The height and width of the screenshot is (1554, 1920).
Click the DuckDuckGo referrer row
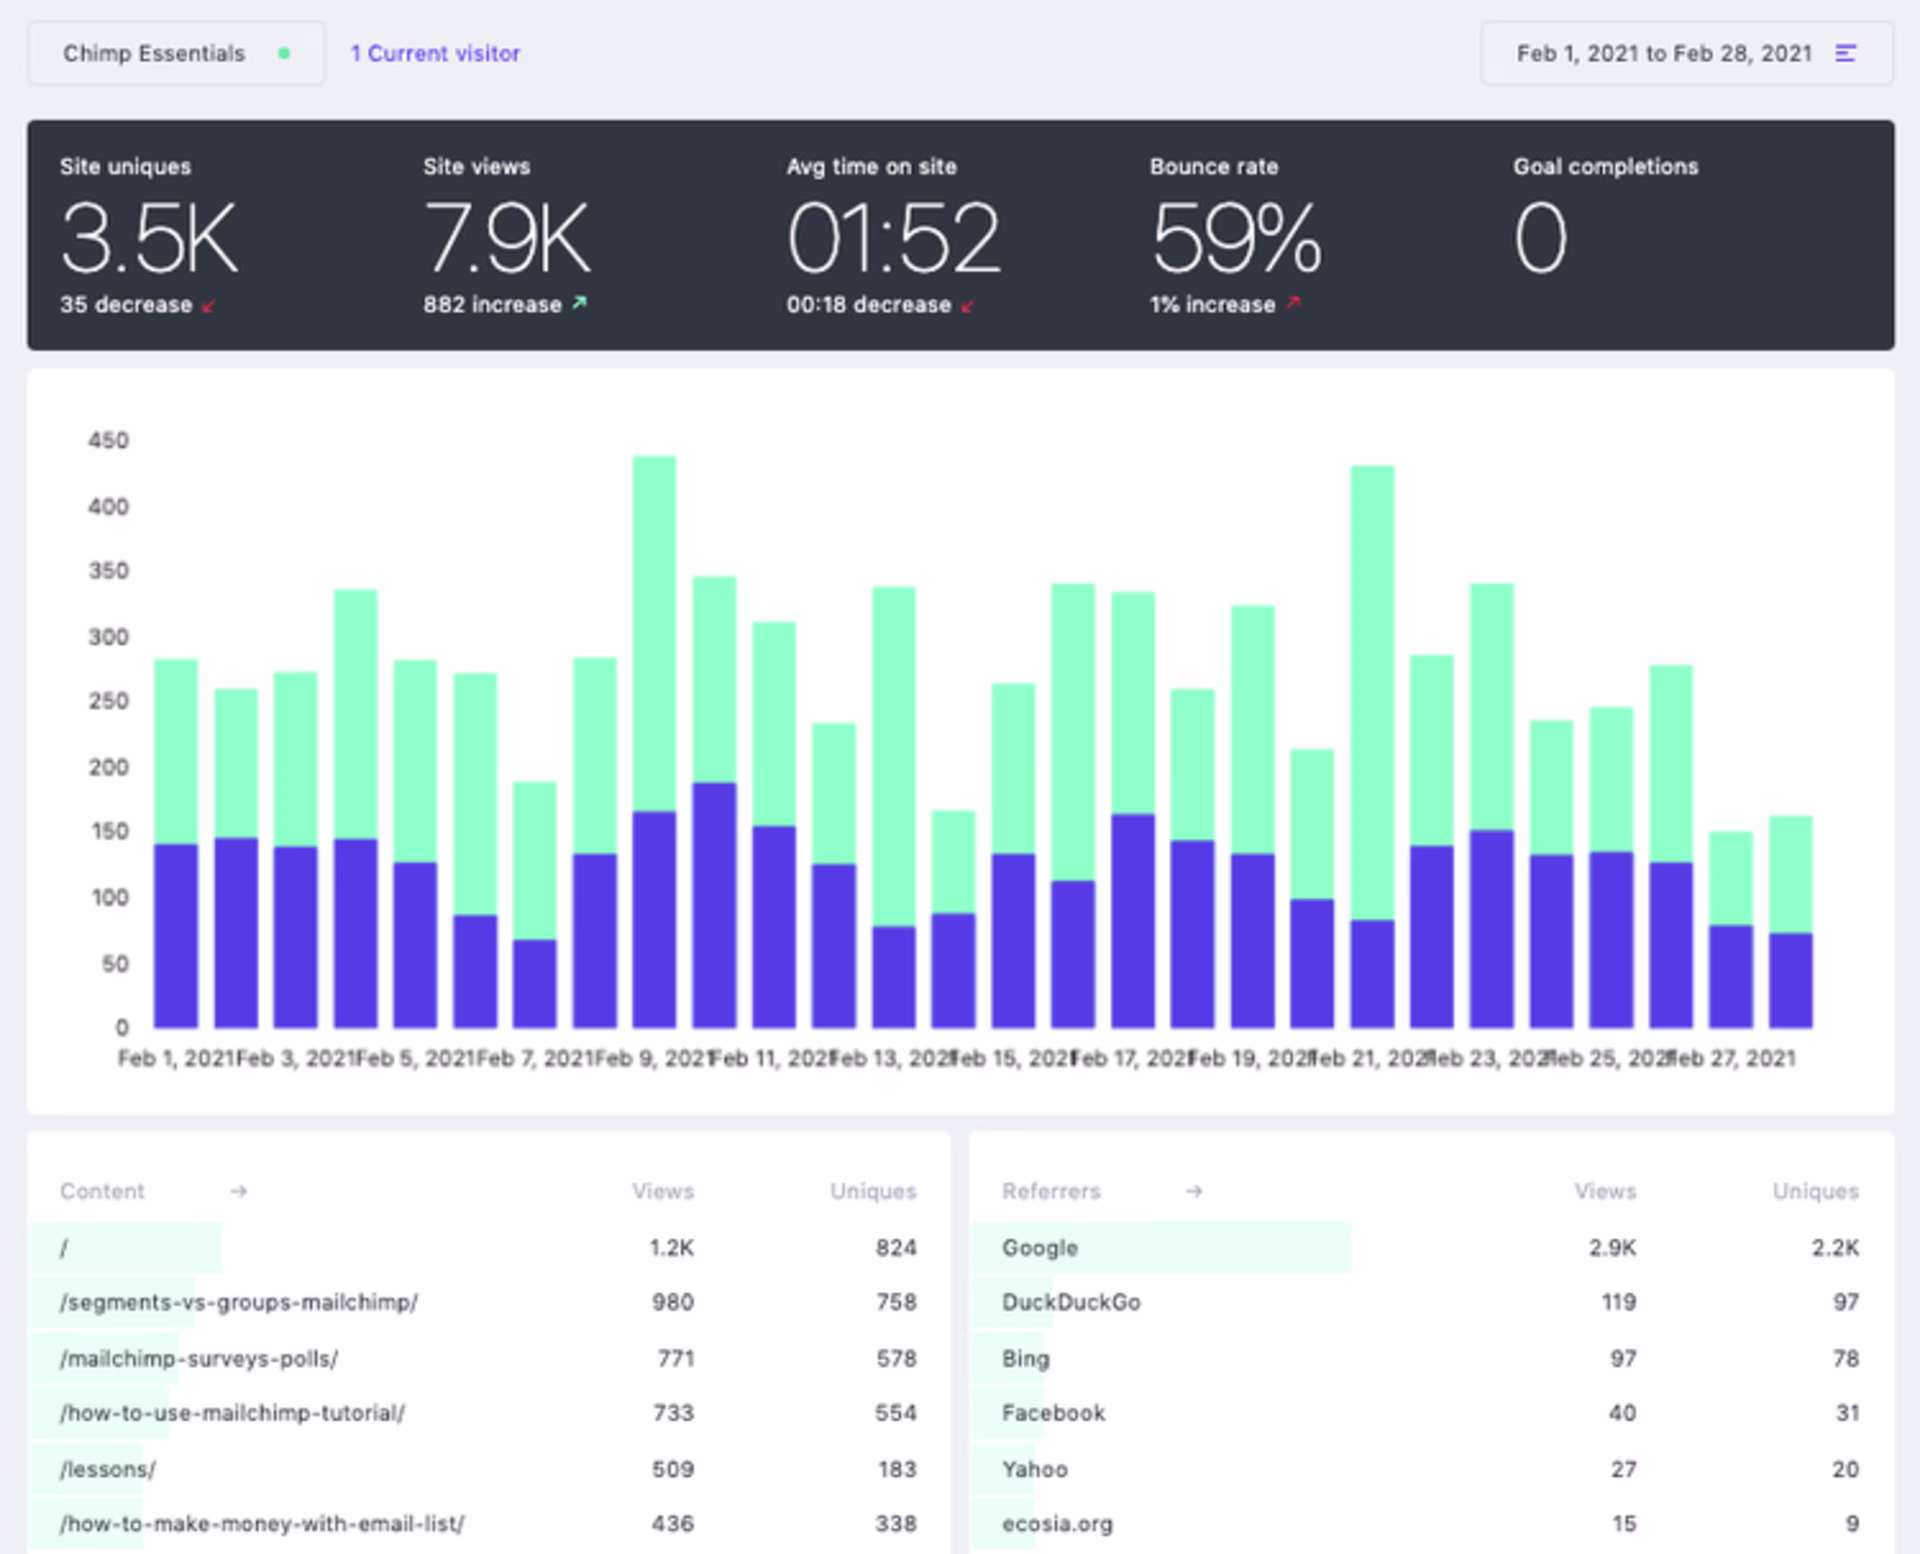point(1071,1302)
